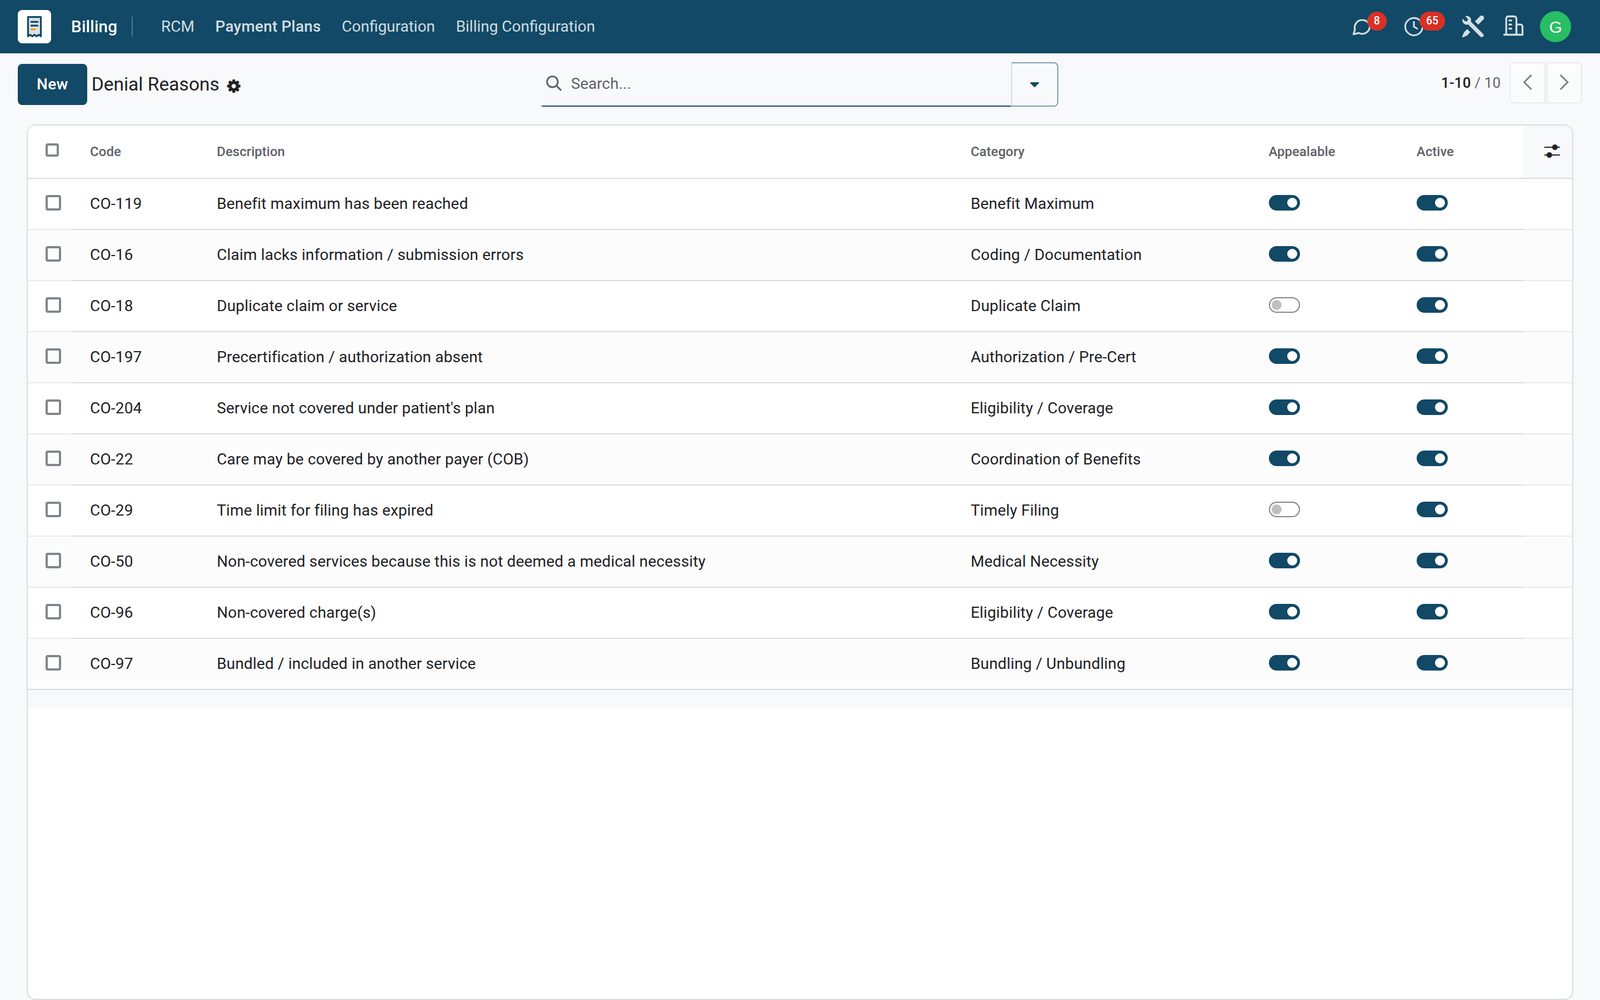Click the Billing app title

[94, 26]
